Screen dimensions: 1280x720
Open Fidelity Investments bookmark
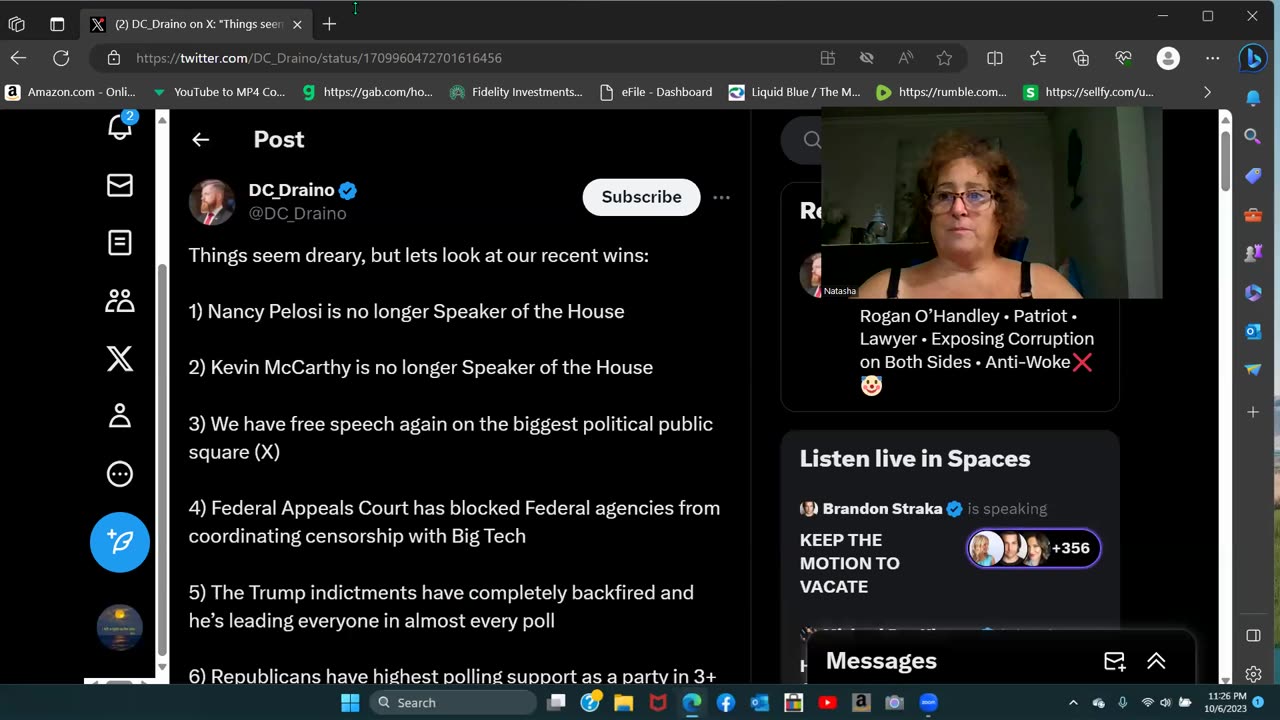coord(516,92)
